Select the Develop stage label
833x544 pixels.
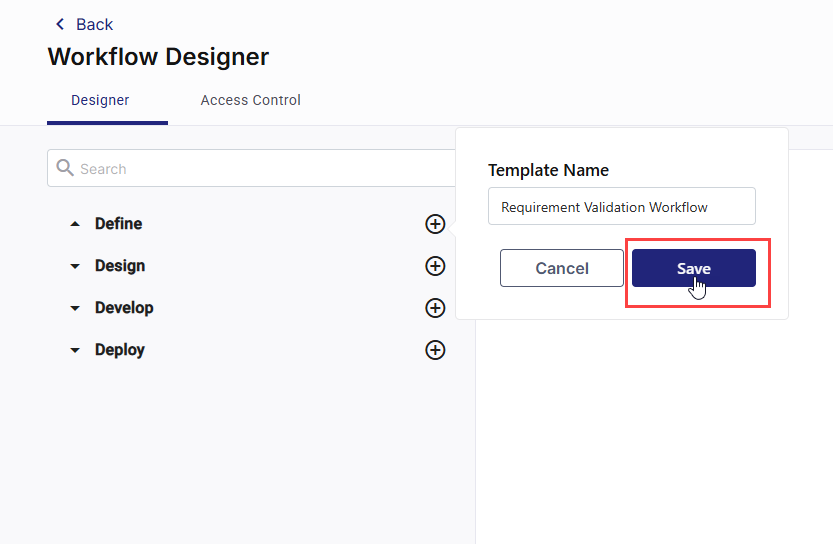point(124,308)
